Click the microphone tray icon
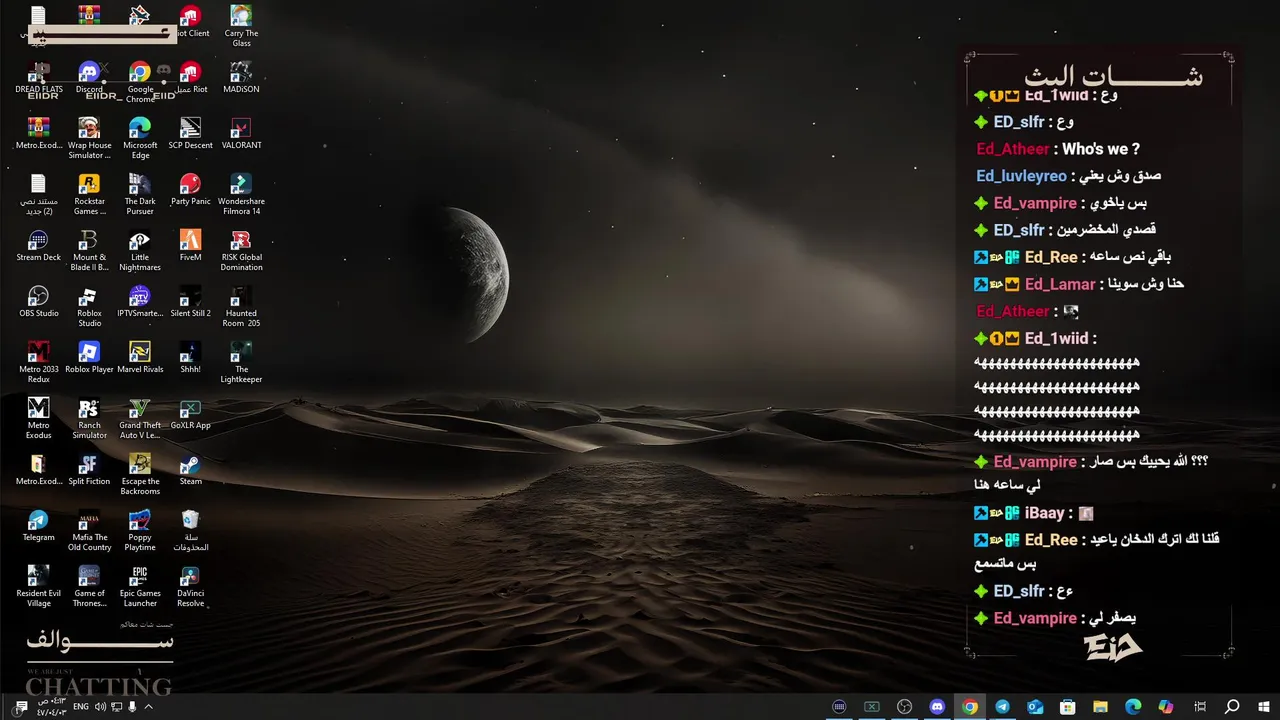 point(132,707)
